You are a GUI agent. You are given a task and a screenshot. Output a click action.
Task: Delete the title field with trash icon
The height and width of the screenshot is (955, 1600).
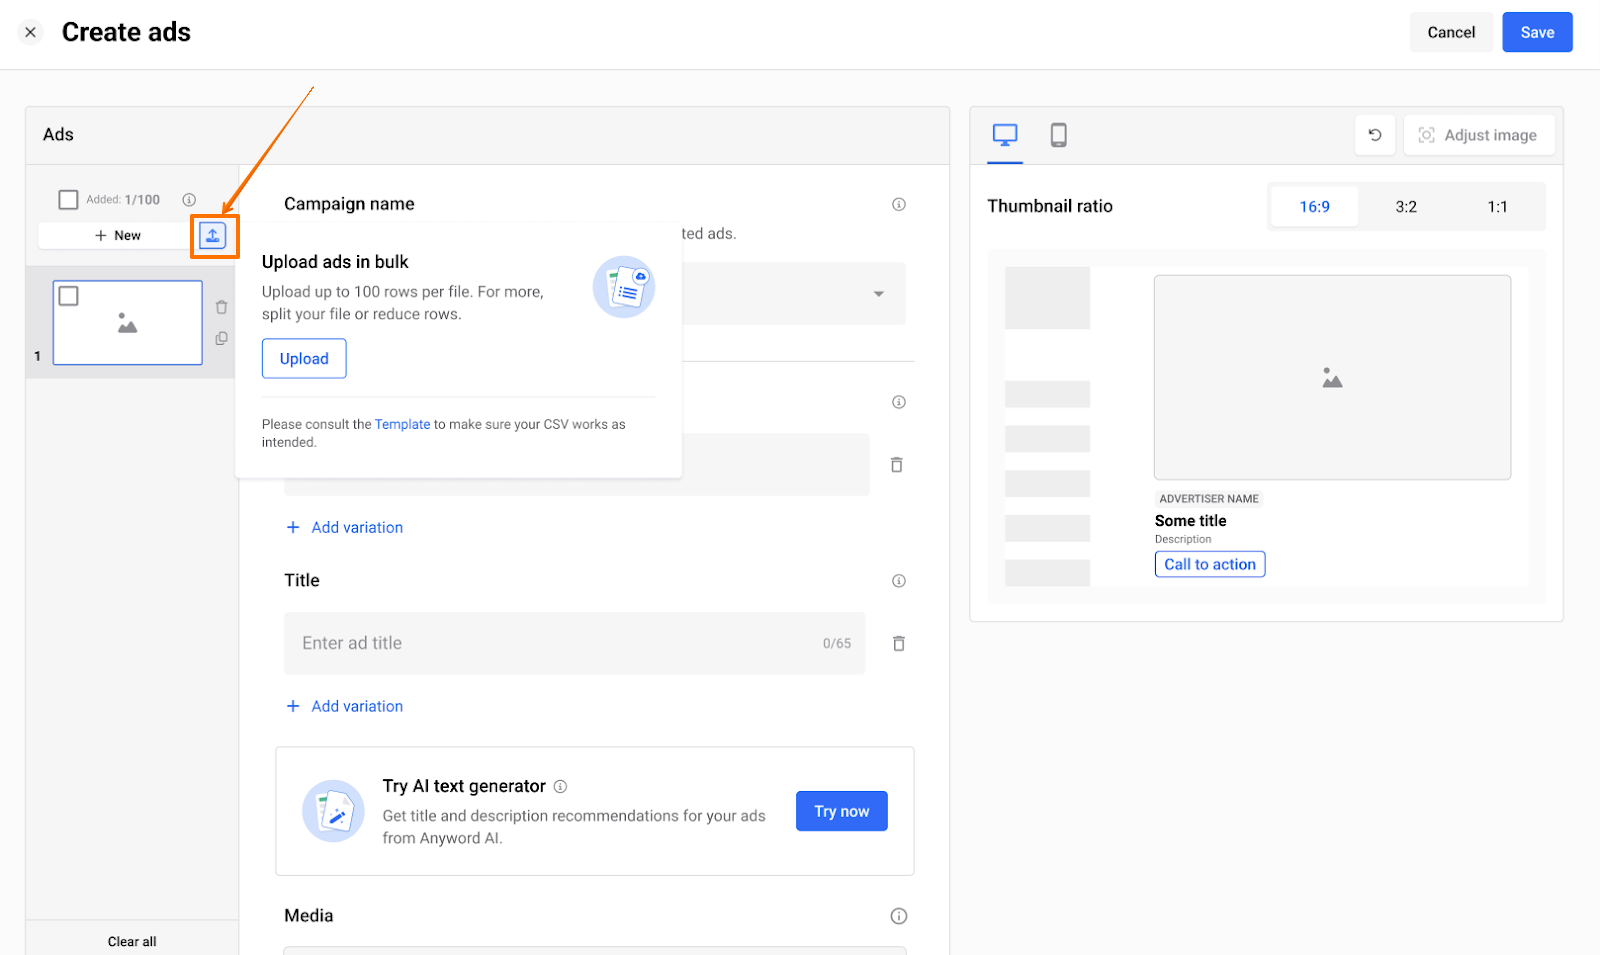pos(898,644)
